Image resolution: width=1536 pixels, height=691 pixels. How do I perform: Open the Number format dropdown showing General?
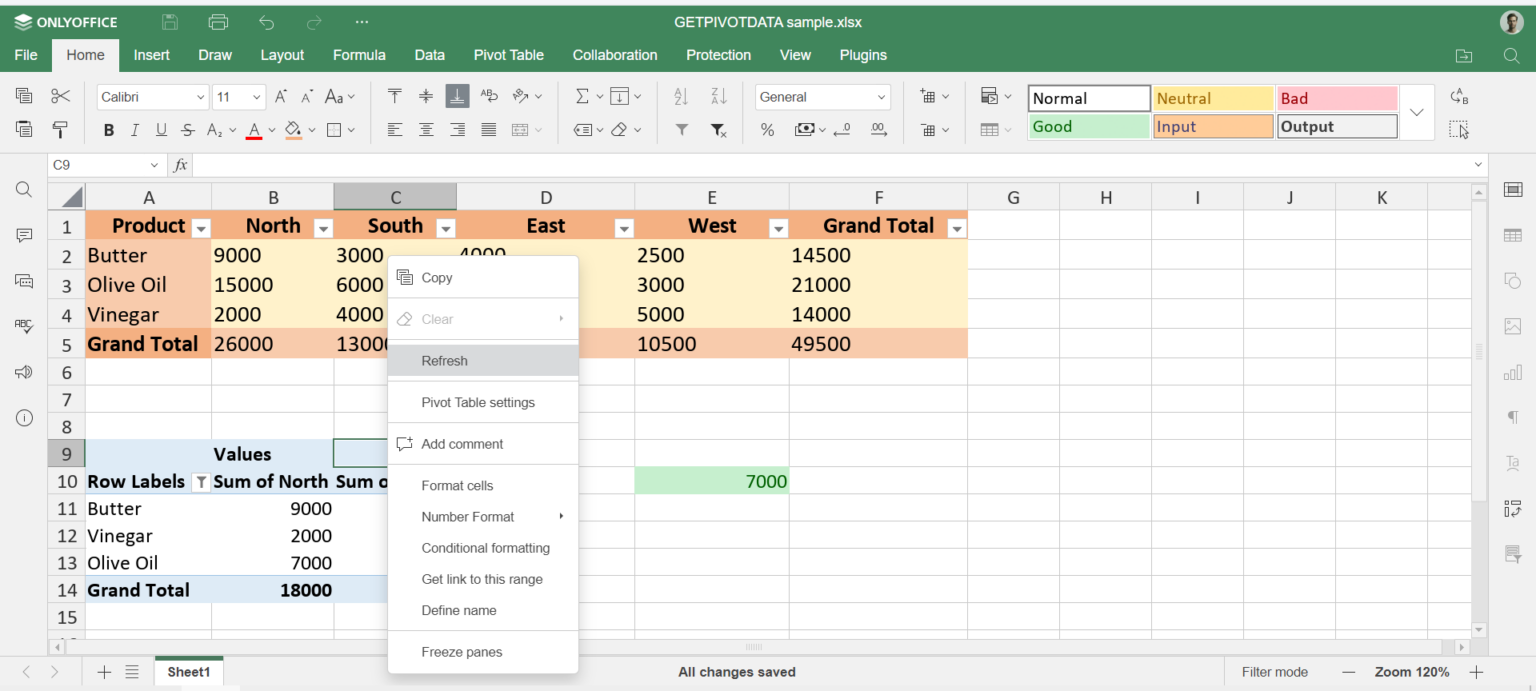[822, 96]
